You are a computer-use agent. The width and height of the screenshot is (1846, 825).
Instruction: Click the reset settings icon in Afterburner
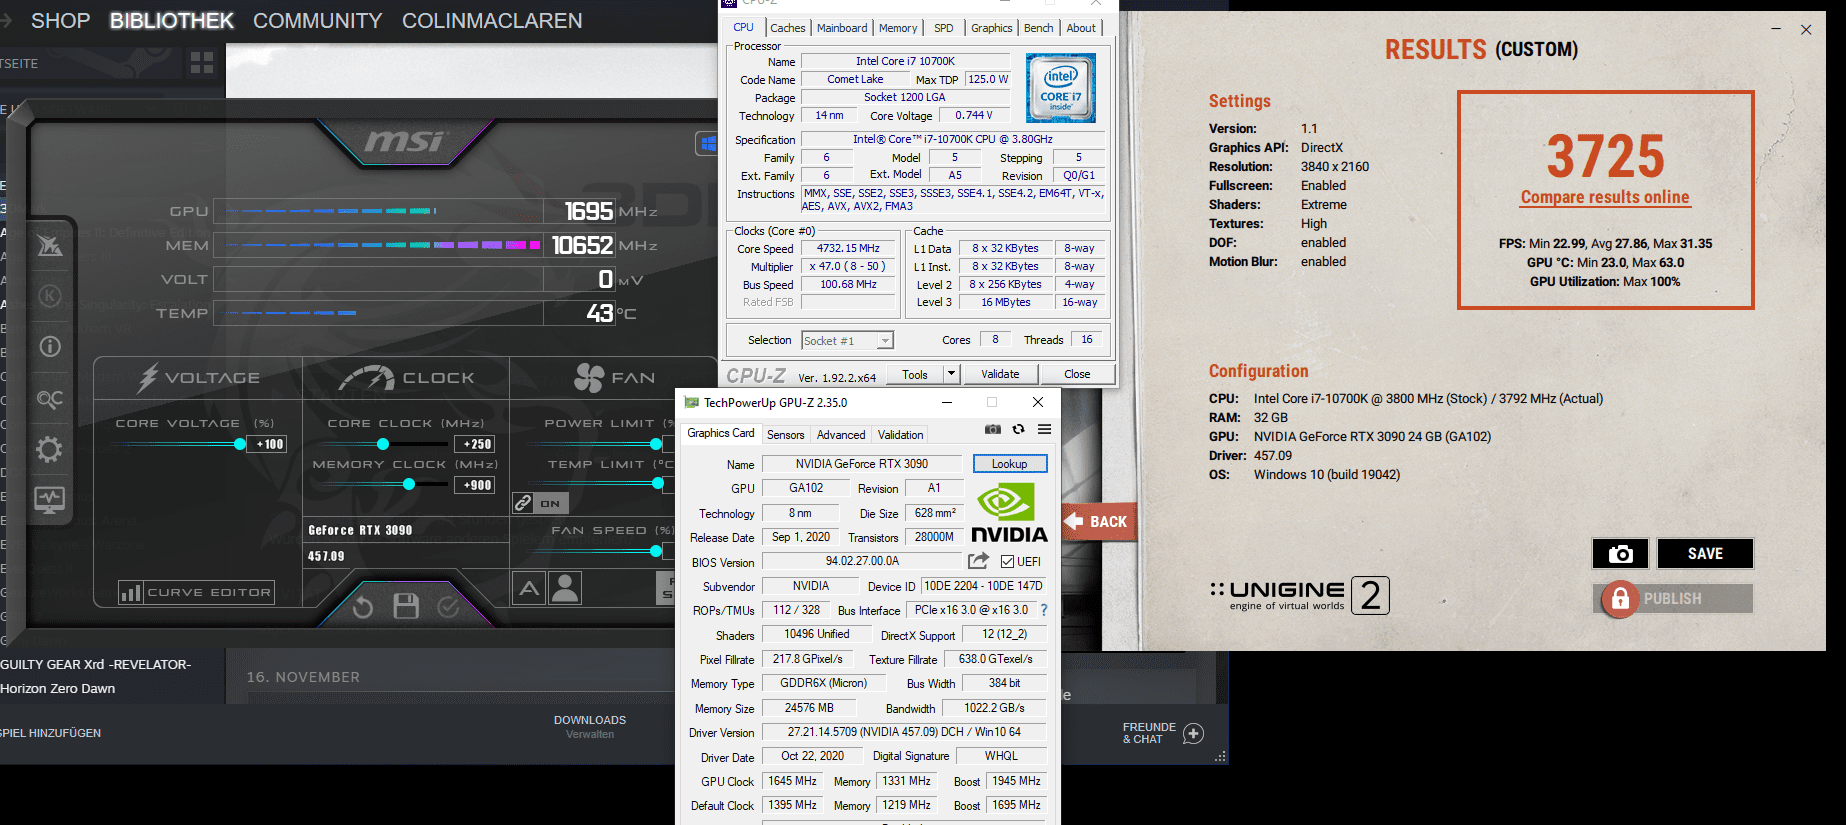363,606
